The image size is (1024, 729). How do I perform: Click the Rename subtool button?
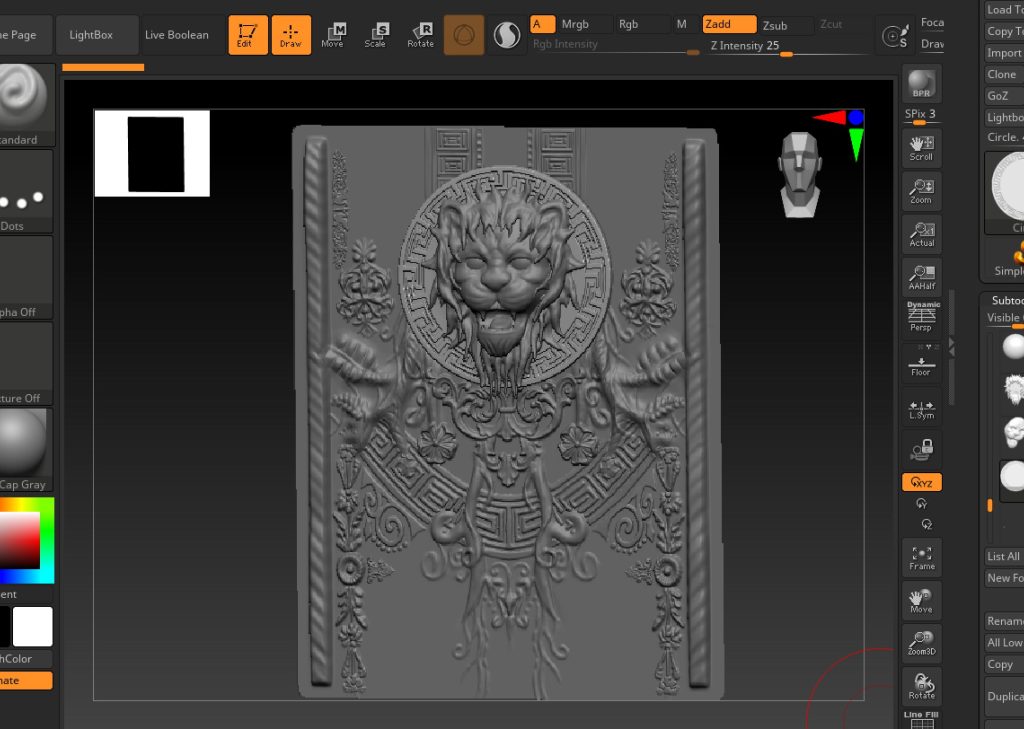(1004, 621)
